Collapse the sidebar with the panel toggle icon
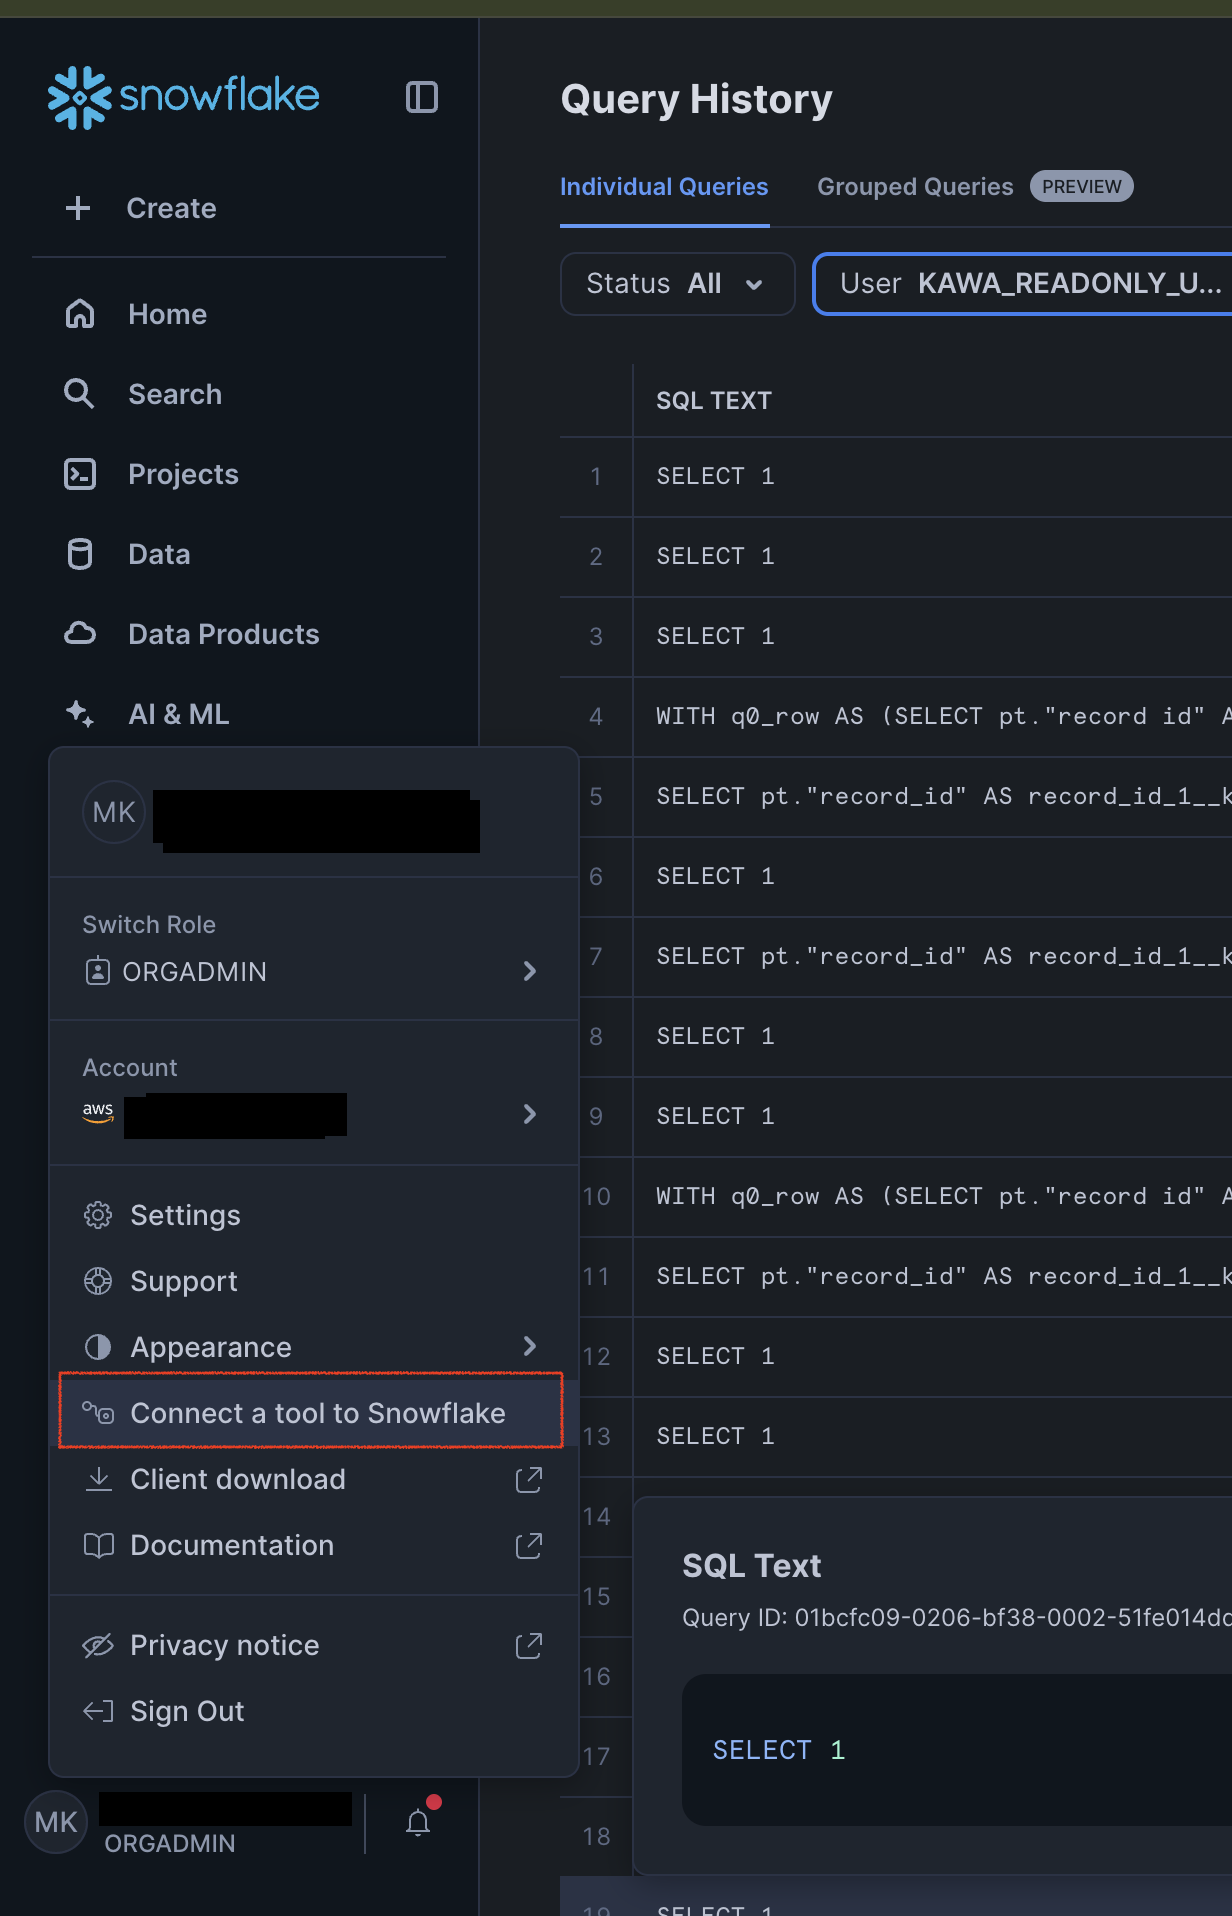The width and height of the screenshot is (1232, 1916). [421, 97]
